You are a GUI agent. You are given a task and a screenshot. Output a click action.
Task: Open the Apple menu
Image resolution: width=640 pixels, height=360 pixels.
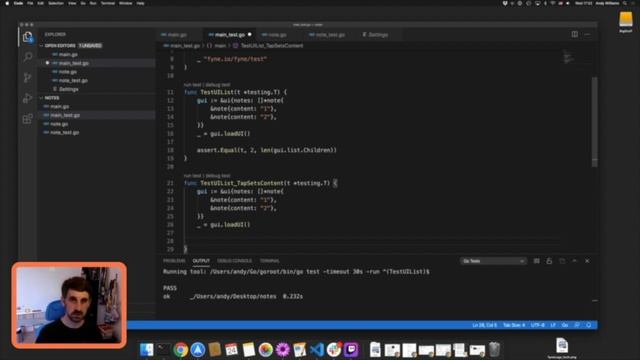point(7,3)
